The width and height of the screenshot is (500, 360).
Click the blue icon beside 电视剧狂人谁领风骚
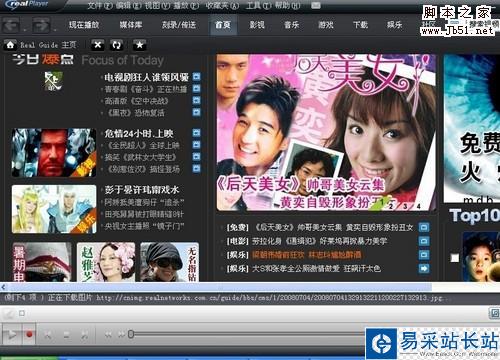[x=197, y=76]
